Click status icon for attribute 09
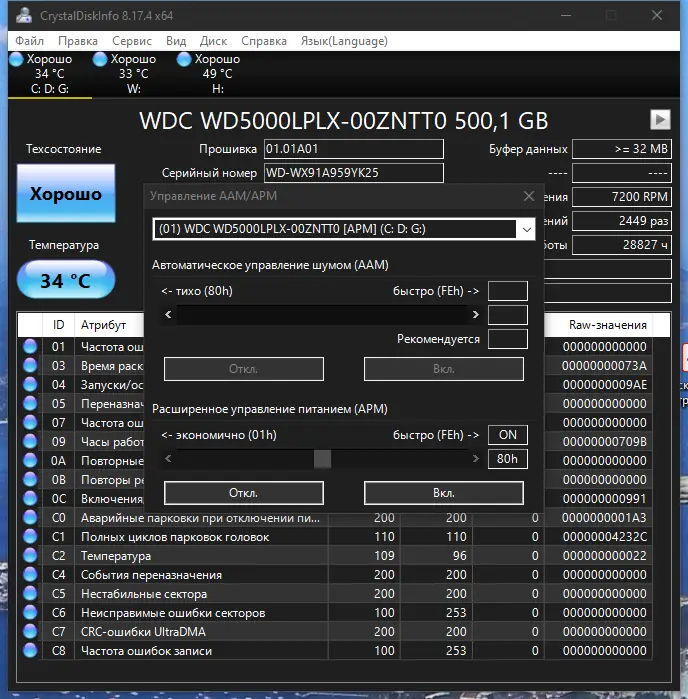The width and height of the screenshot is (688, 699). point(30,441)
